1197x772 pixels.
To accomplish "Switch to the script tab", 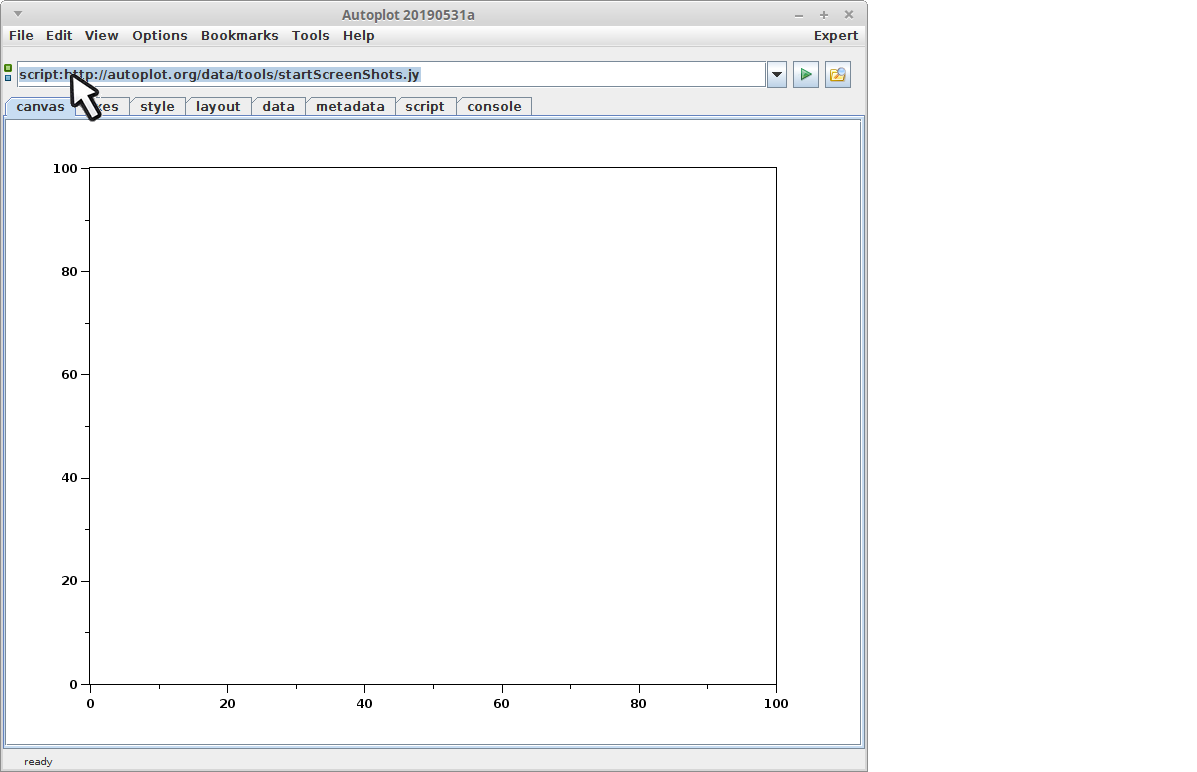I will point(425,107).
